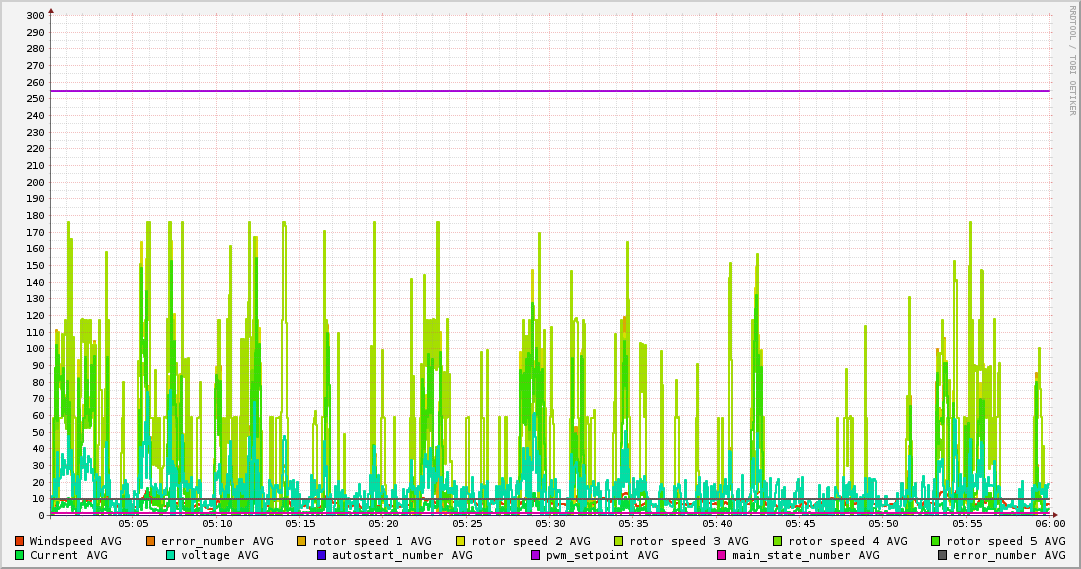Click the purple pwm_setpoint AVG swatch

coord(535,555)
